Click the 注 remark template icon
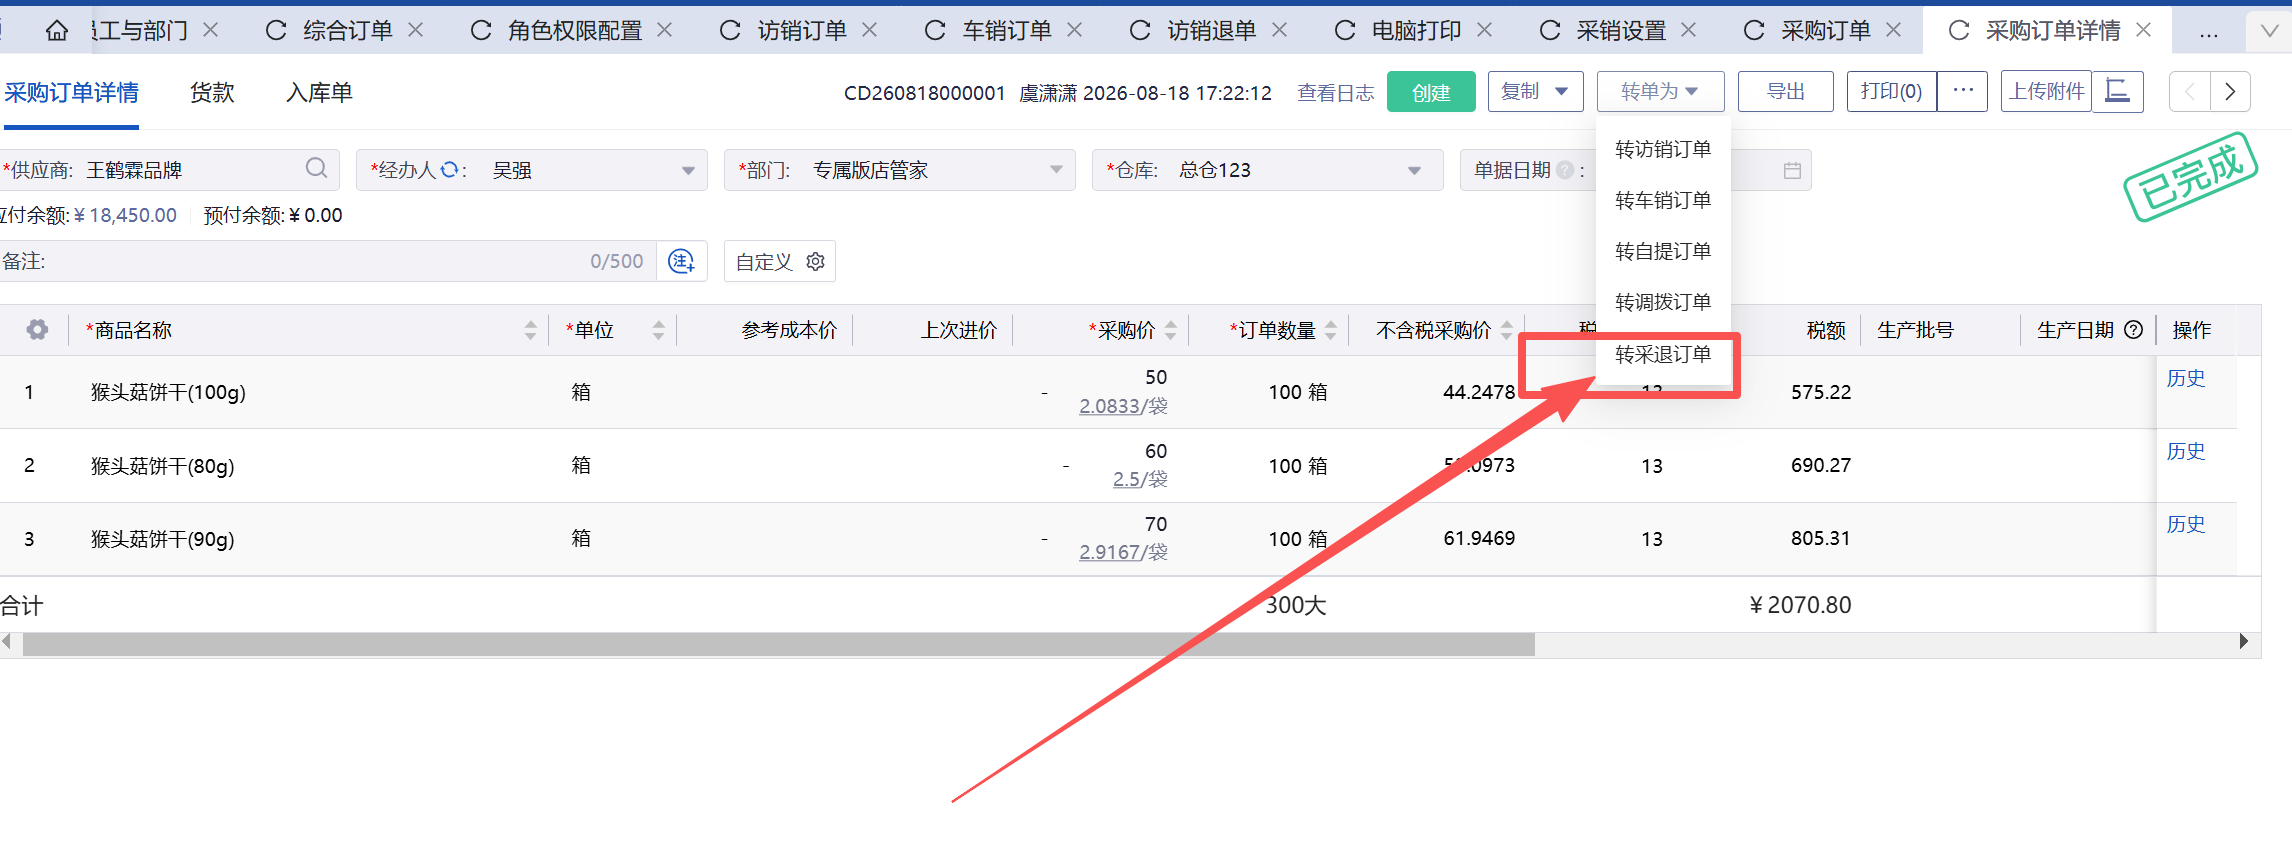Viewport: 2292px width, 848px height. coord(681,261)
